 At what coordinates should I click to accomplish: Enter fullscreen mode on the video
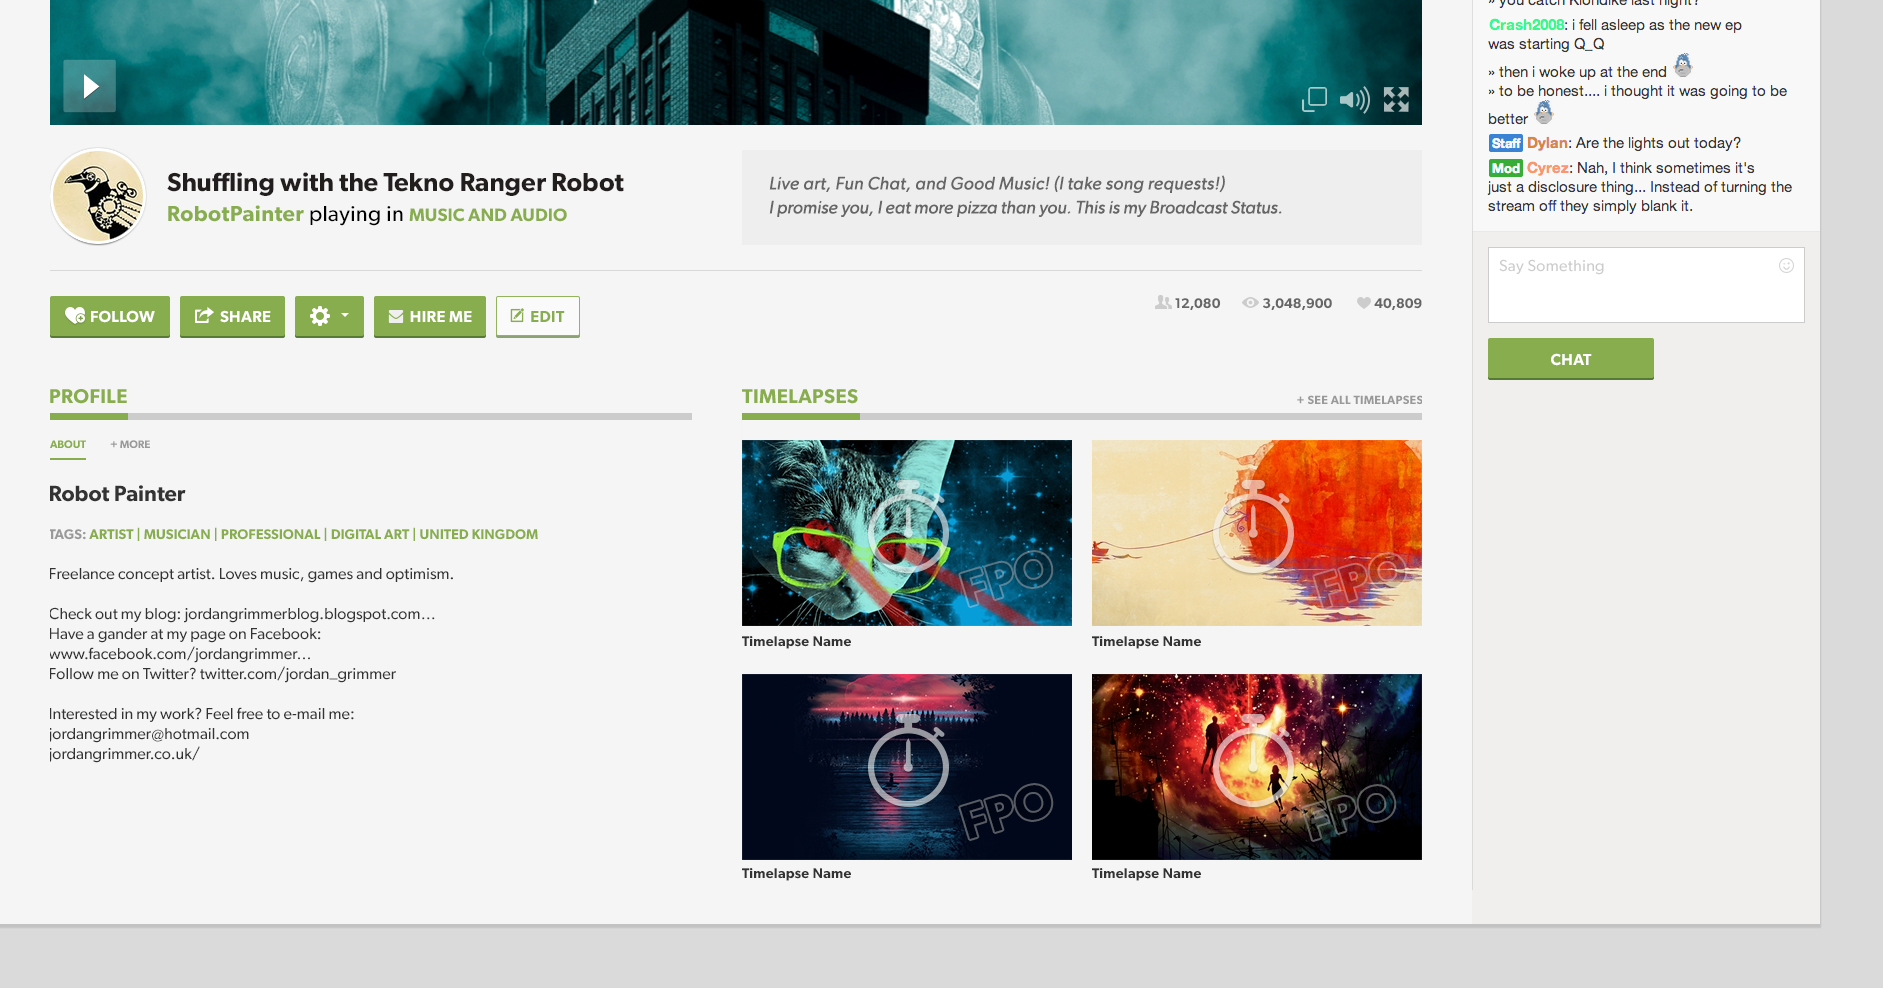[x=1396, y=99]
